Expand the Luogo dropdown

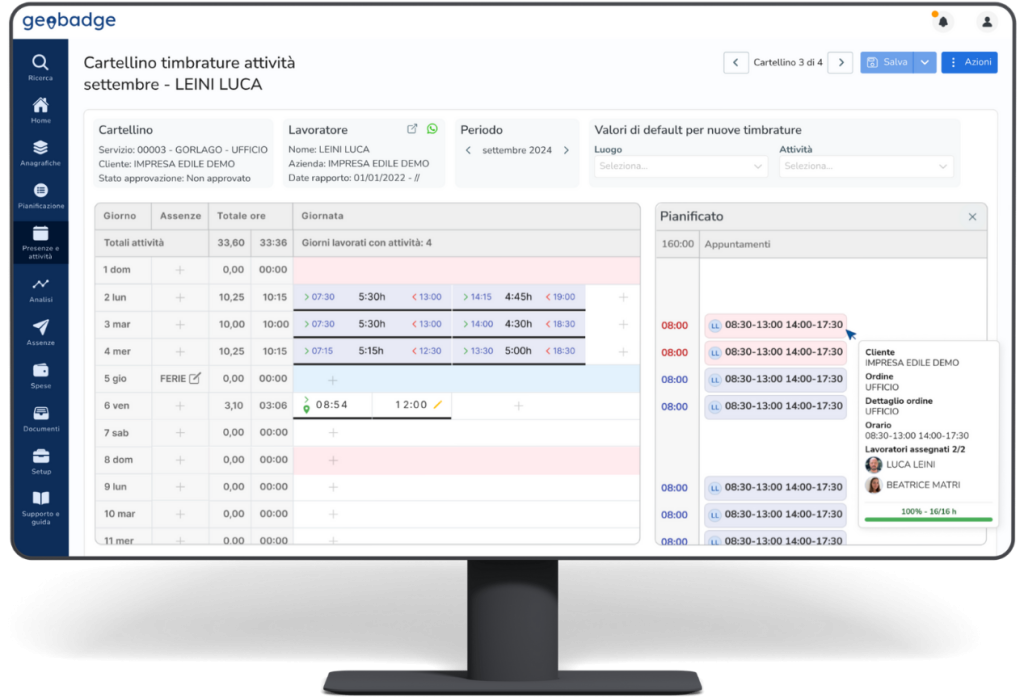click(x=680, y=166)
